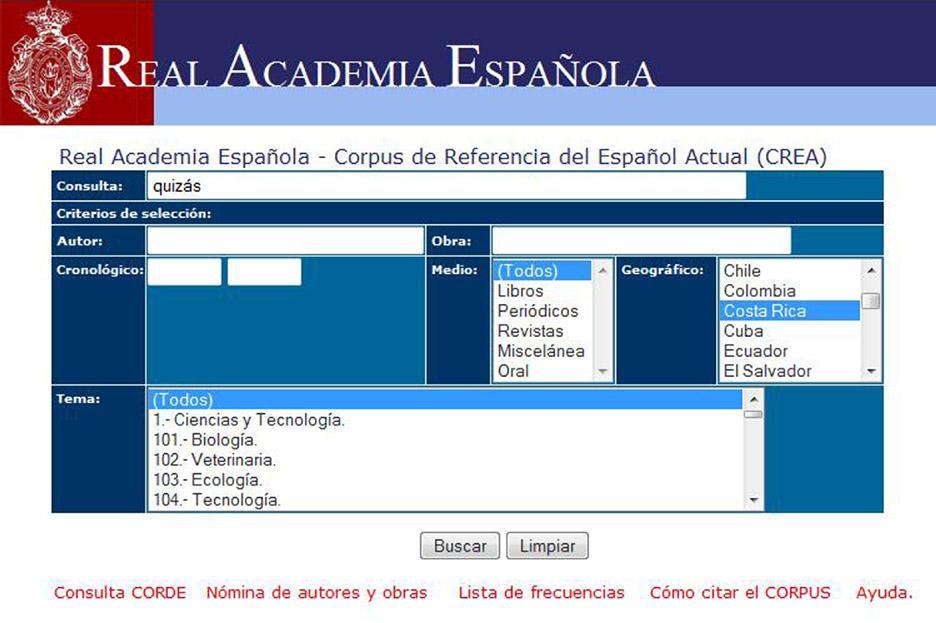Choose Revistas in the Medio list
Image resolution: width=936 pixels, height=623 pixels.
[543, 331]
